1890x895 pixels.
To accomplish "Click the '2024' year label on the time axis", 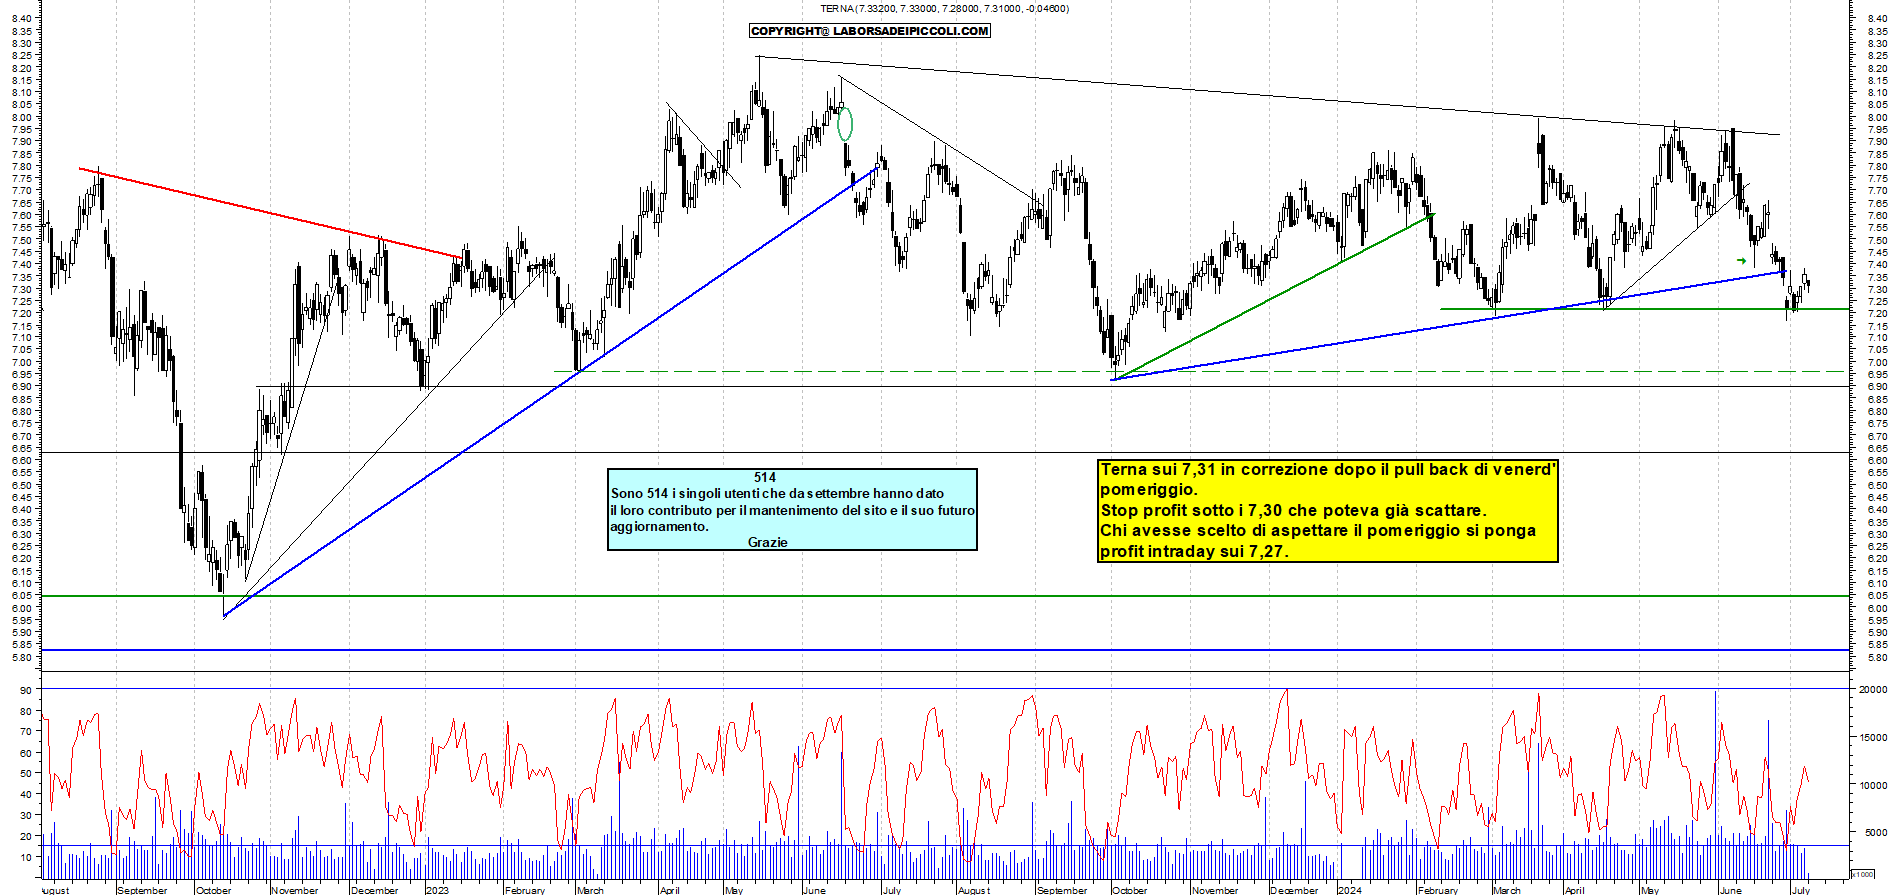I will coord(1350,889).
